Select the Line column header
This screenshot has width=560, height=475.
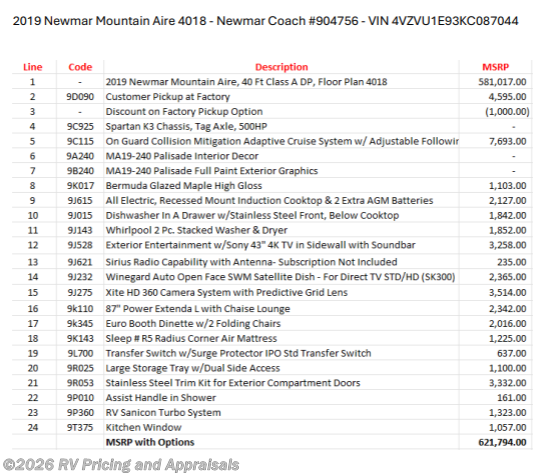pyautogui.click(x=33, y=67)
